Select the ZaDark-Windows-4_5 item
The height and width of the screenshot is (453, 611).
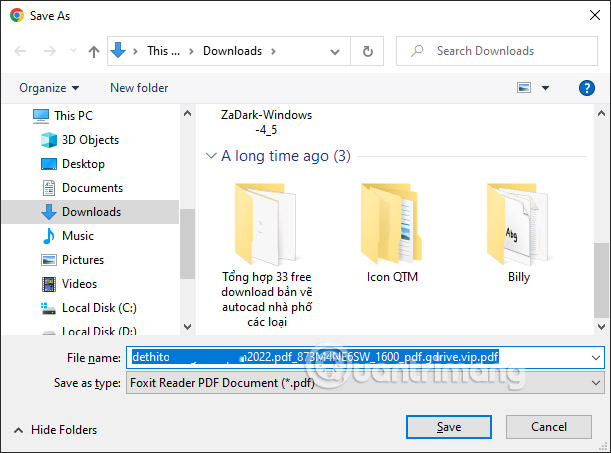pyautogui.click(x=266, y=122)
